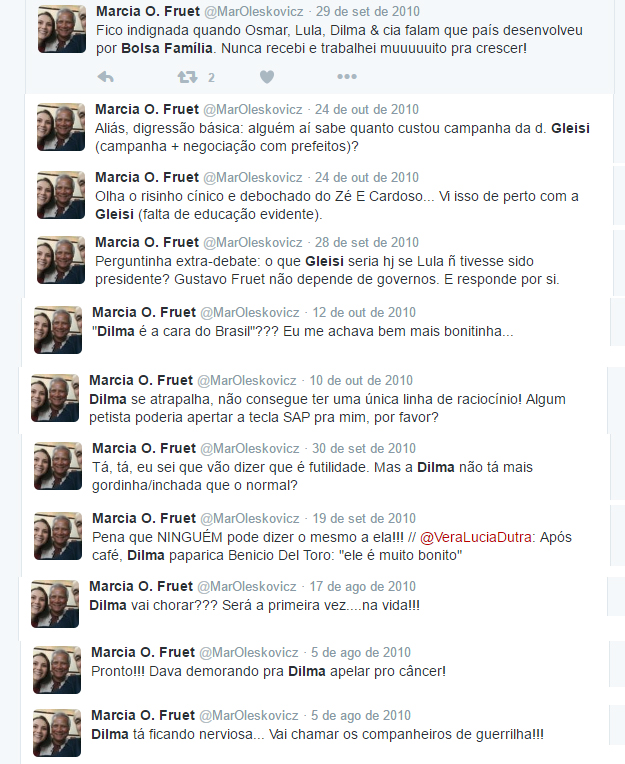Retweet the Bolsa Família tweet
The width and height of the screenshot is (625, 764).
188,77
